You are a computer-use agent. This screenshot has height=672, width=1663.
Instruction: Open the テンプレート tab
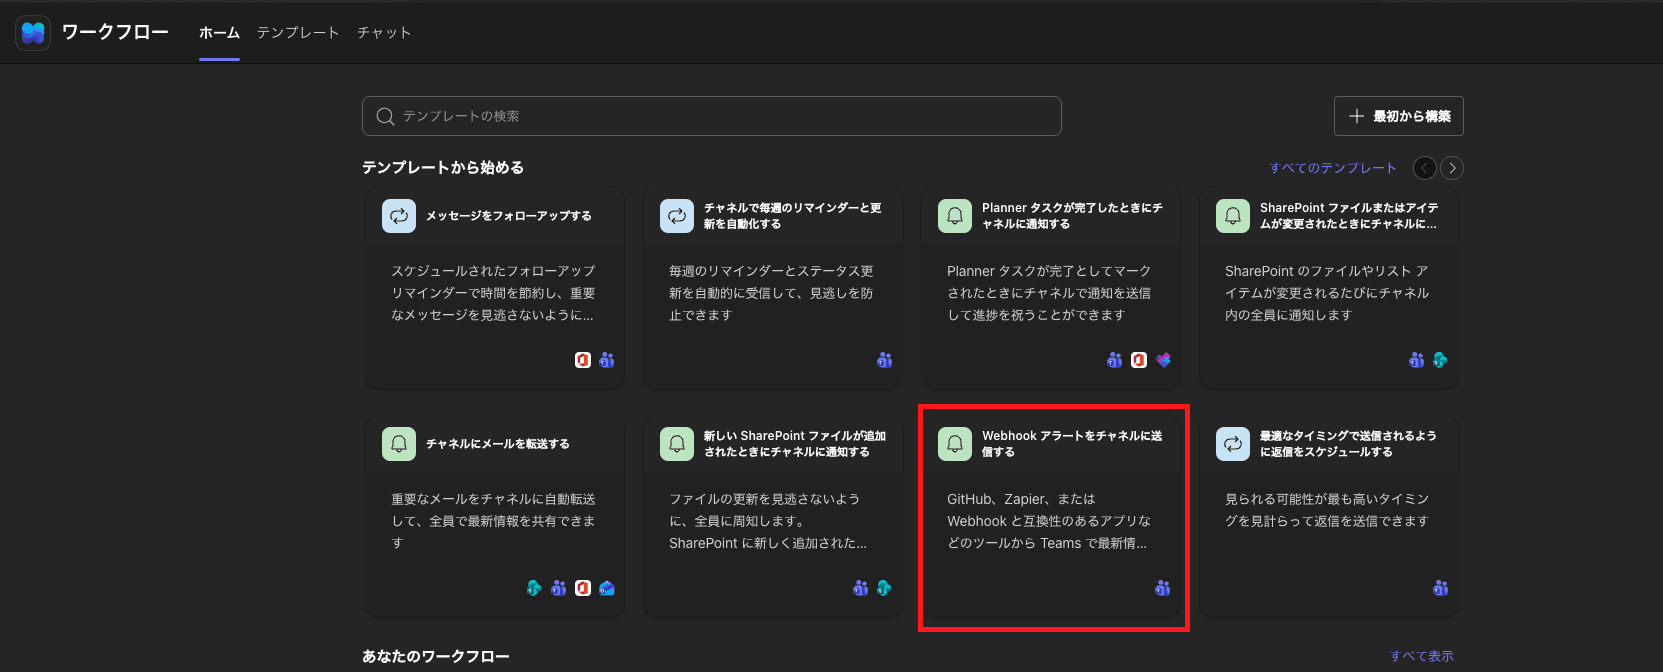click(x=298, y=33)
